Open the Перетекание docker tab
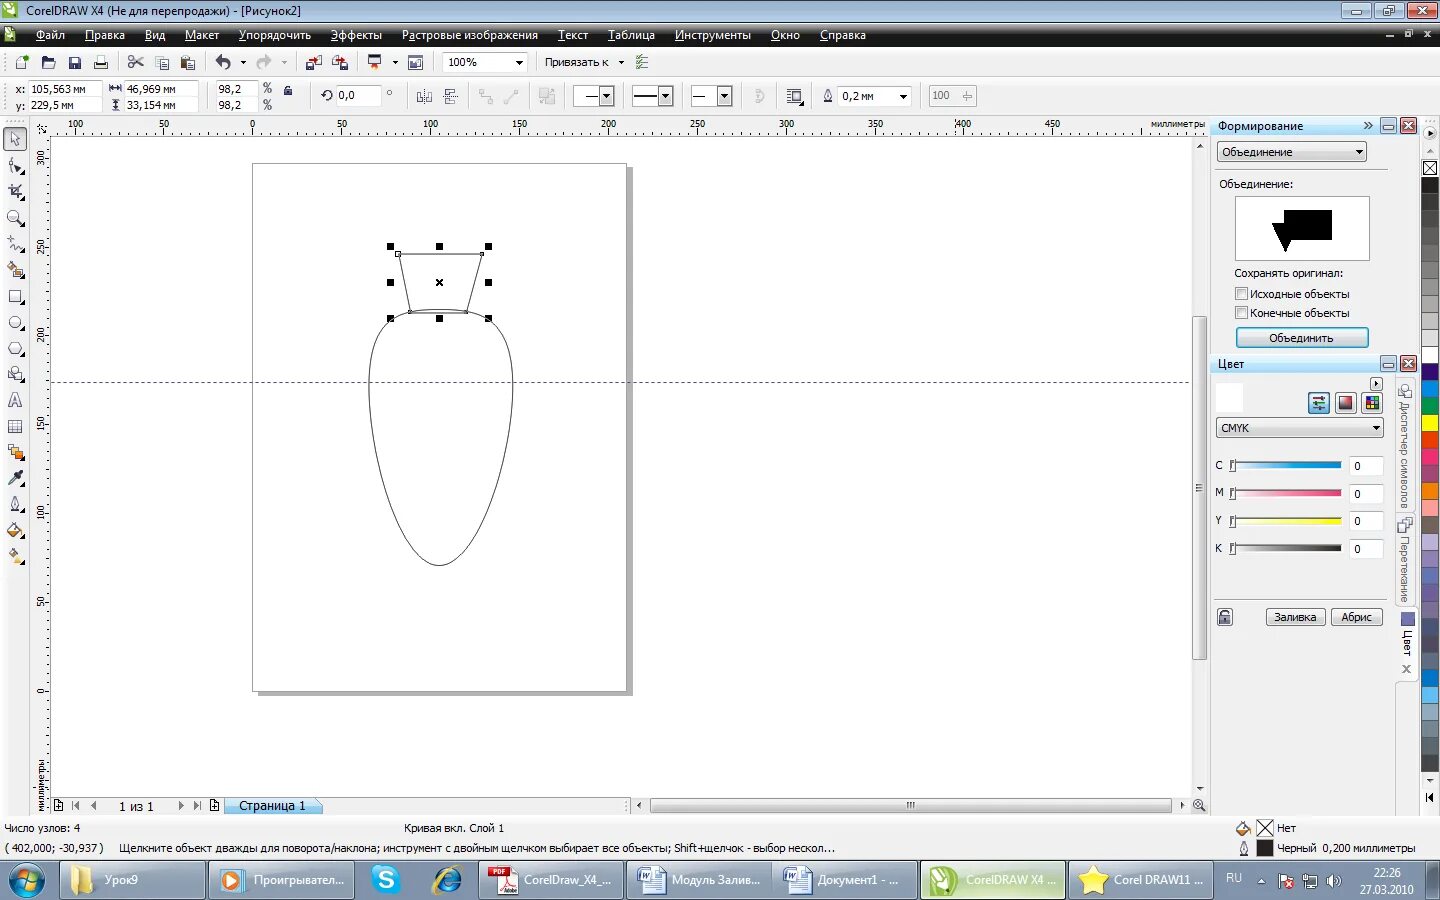Screen dimensions: 1440x900 pos(1405,560)
